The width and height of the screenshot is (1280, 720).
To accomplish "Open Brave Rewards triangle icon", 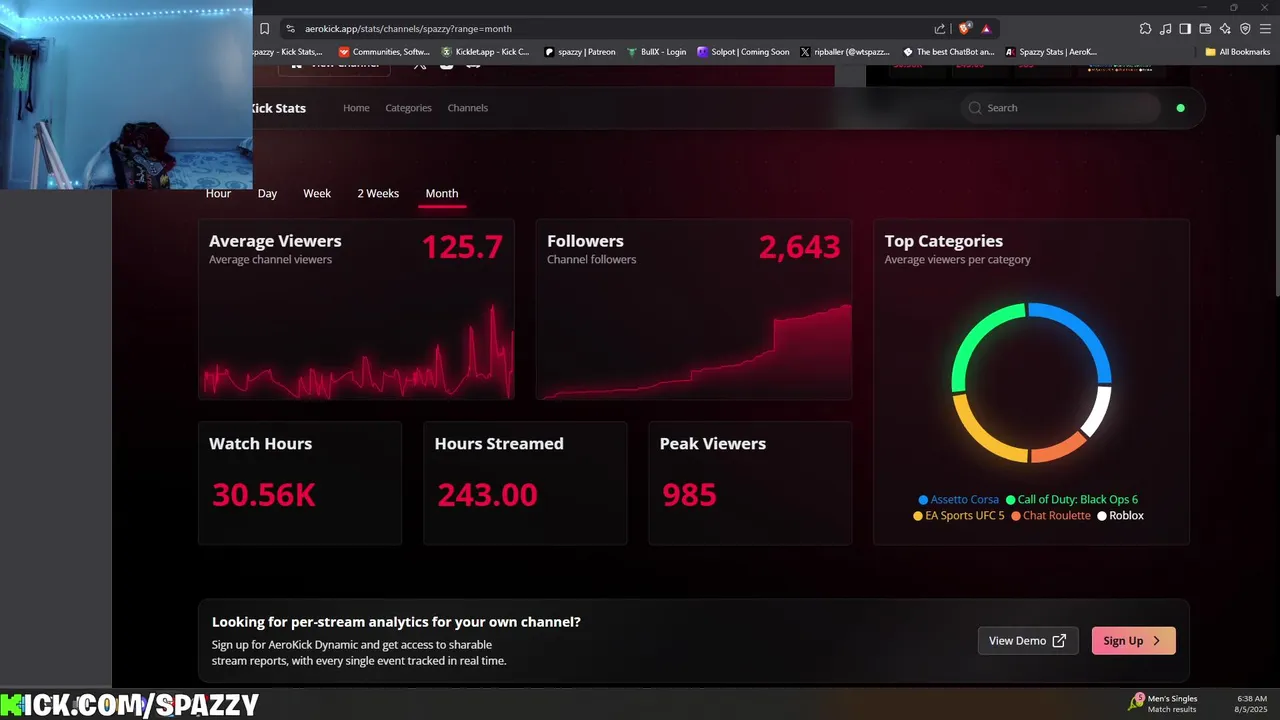I will (986, 29).
